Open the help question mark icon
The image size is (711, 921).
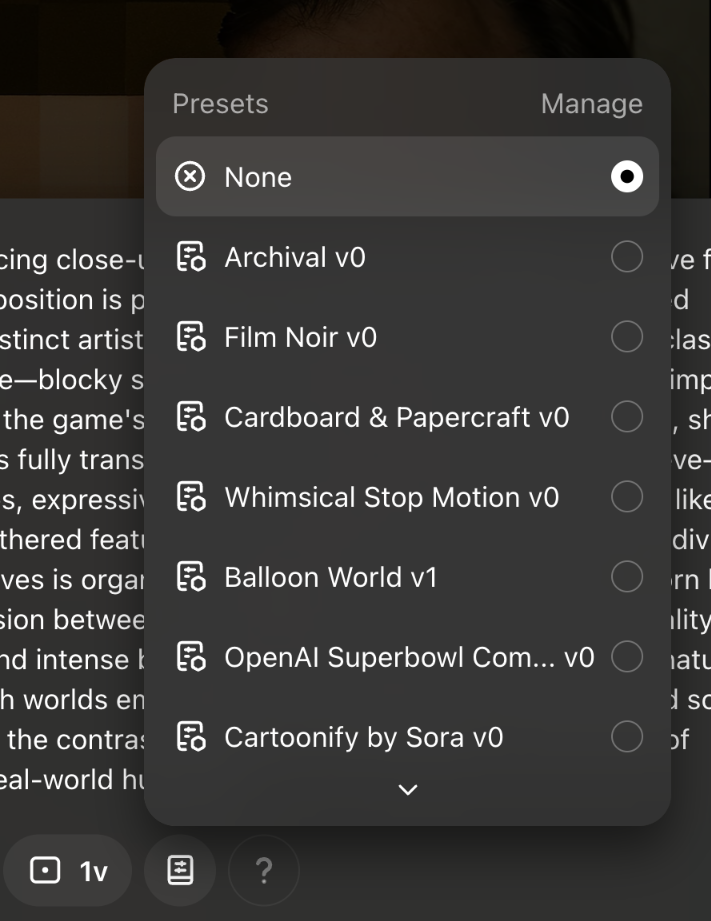click(x=262, y=870)
